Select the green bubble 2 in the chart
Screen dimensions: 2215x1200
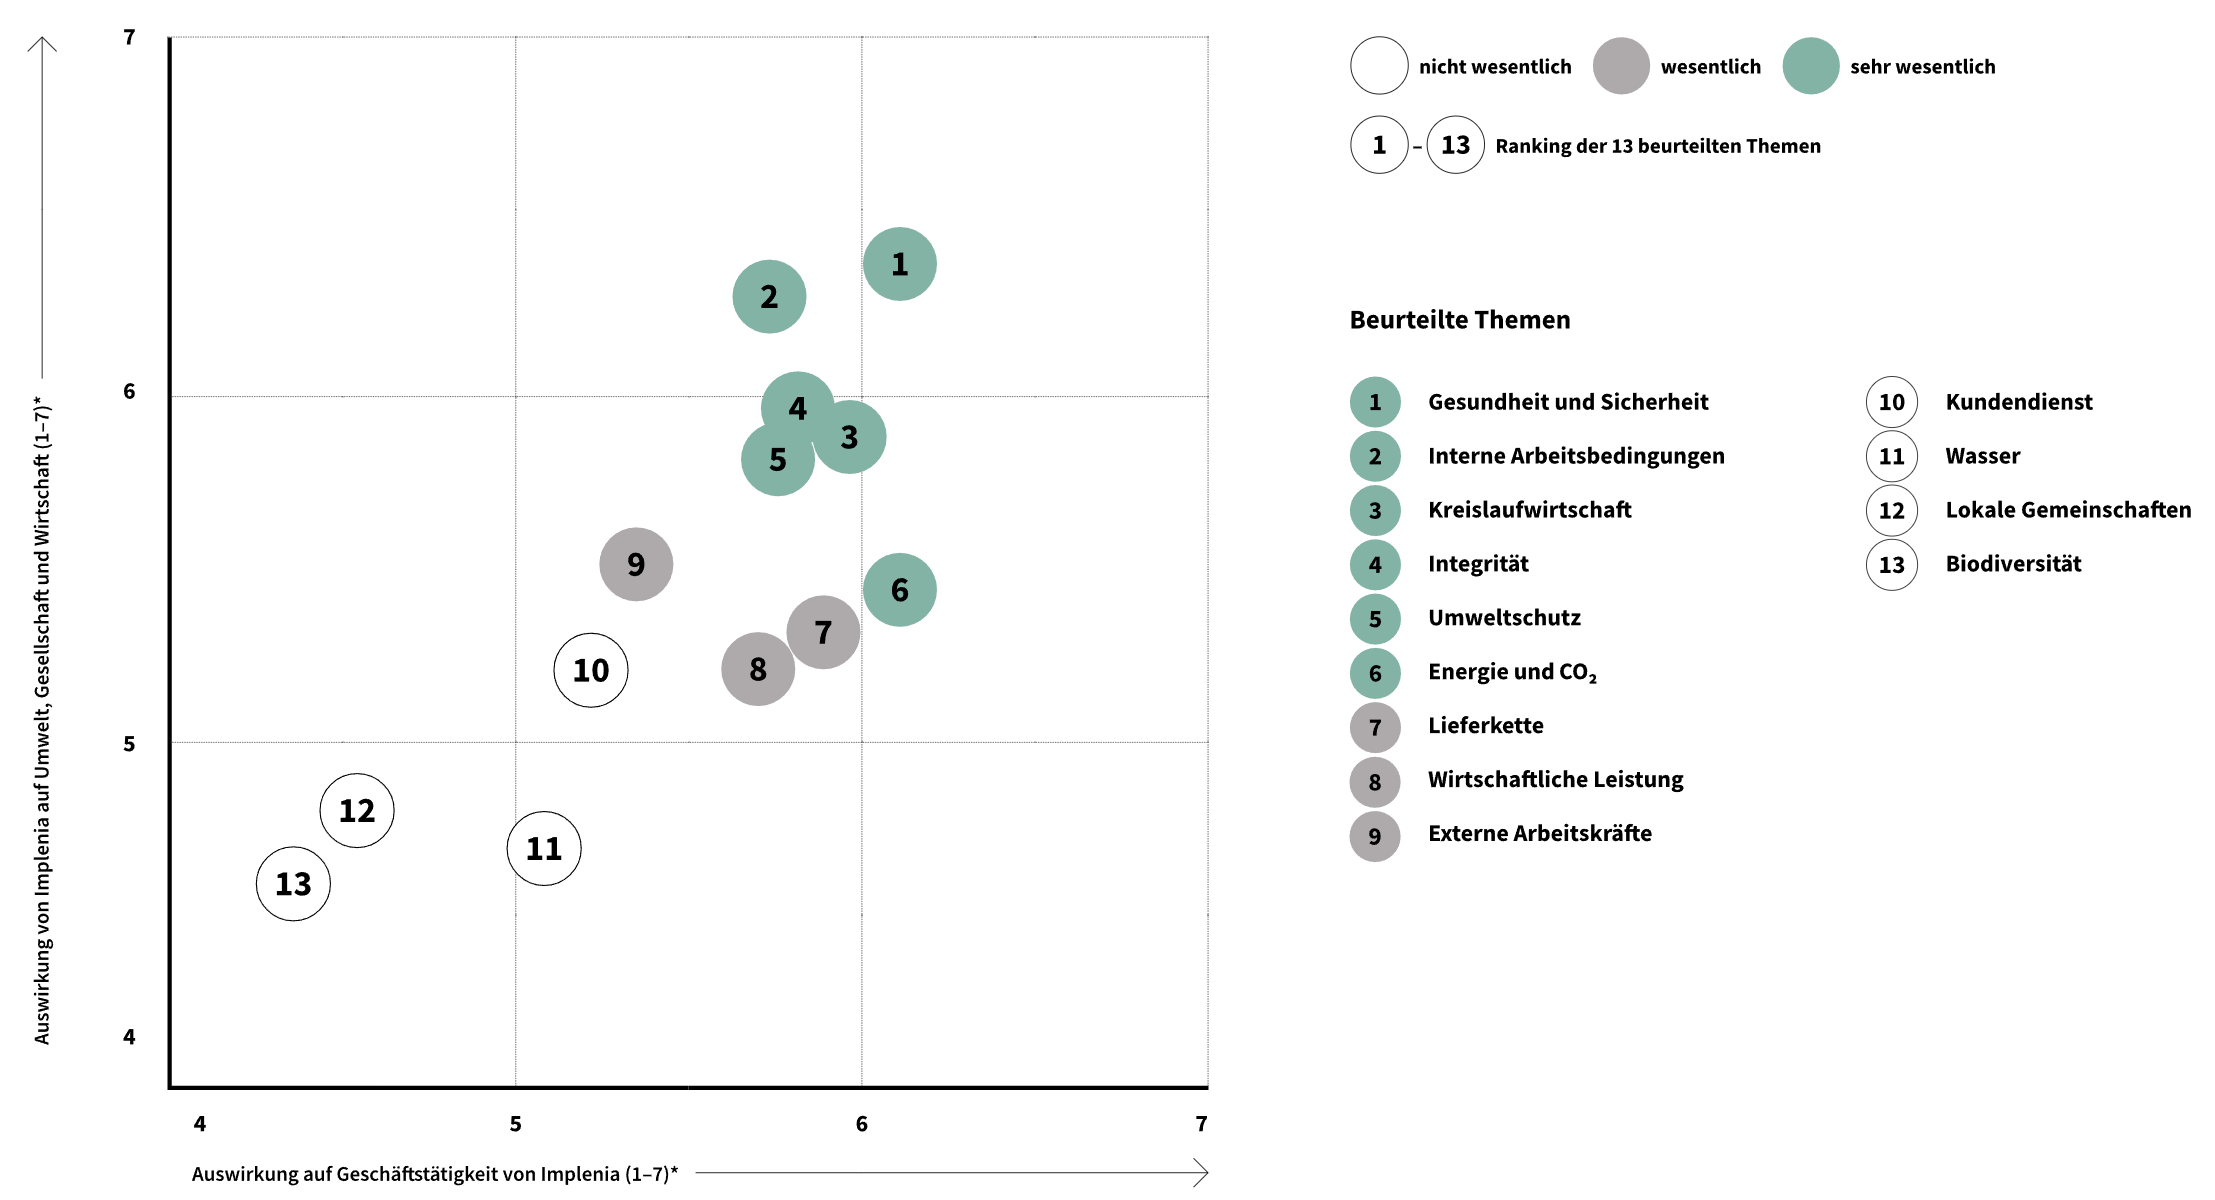(x=769, y=297)
